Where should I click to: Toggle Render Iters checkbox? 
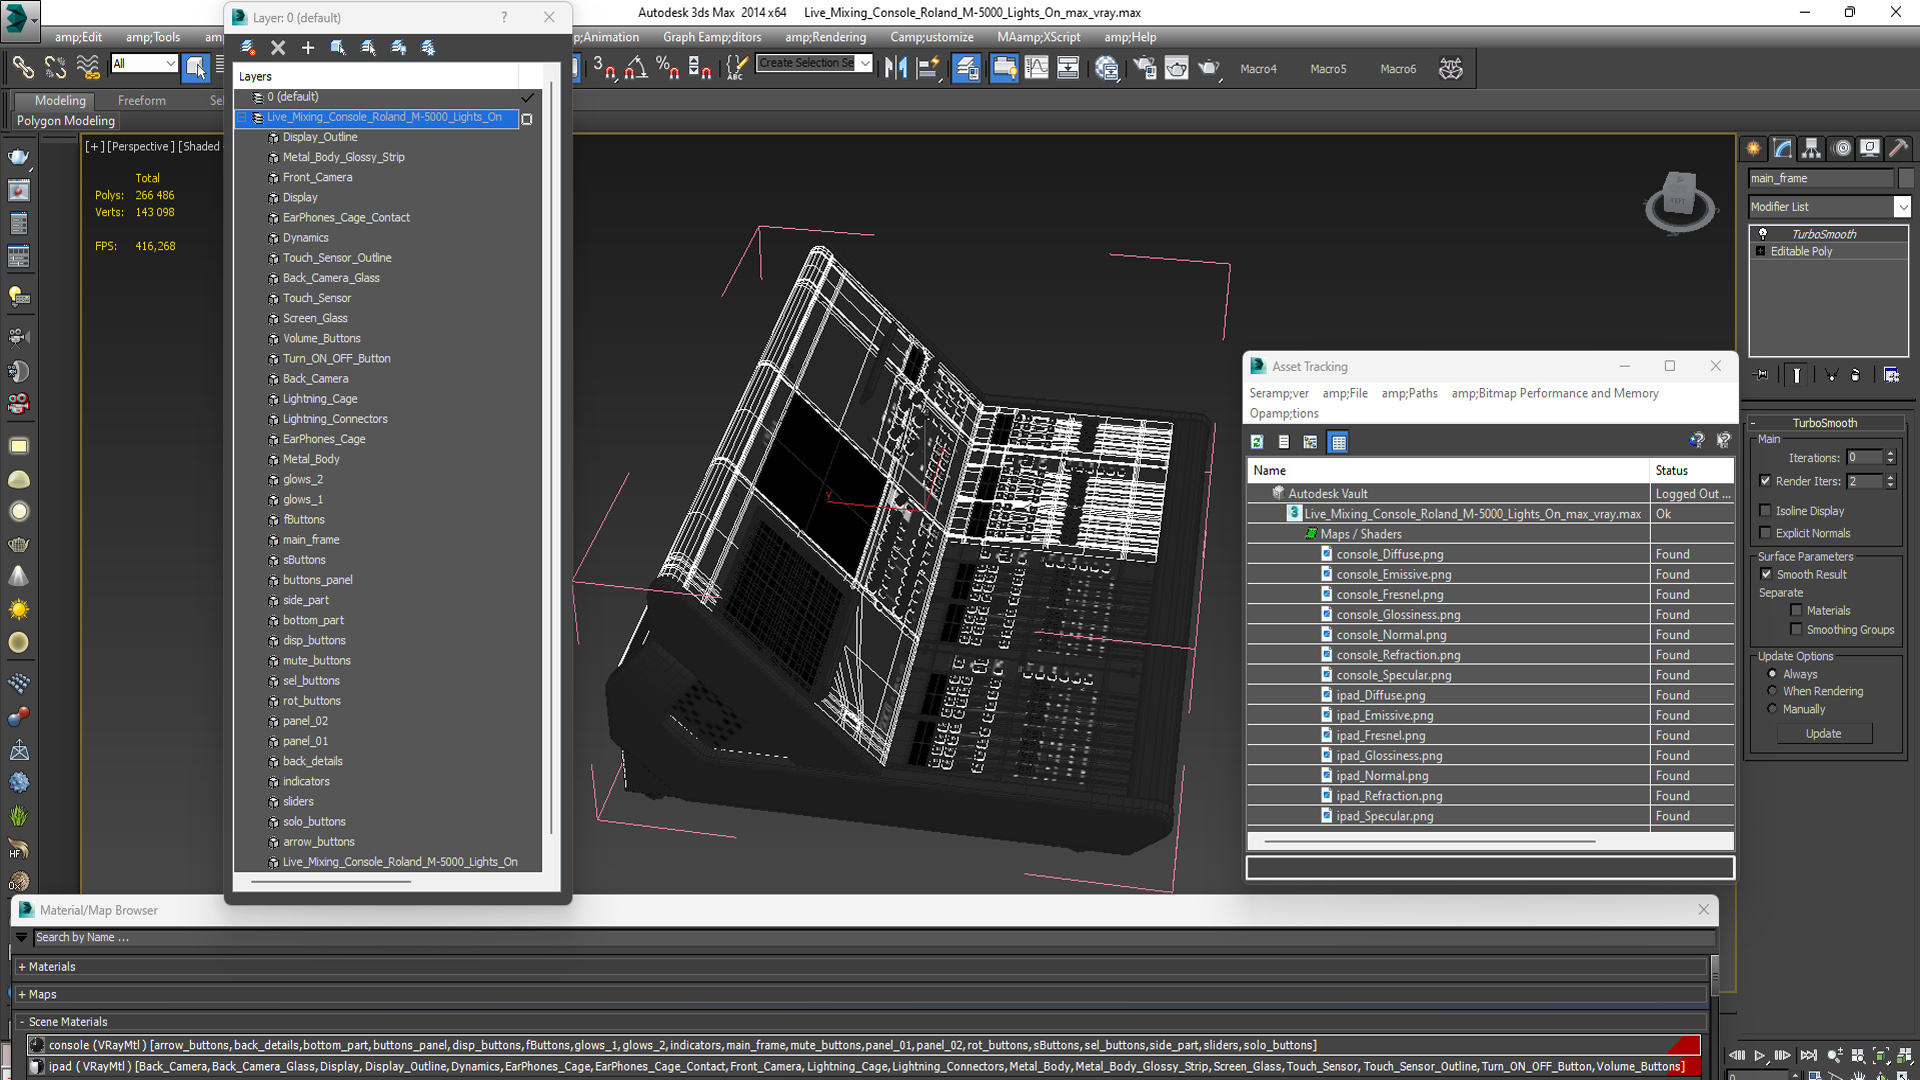coord(1766,481)
